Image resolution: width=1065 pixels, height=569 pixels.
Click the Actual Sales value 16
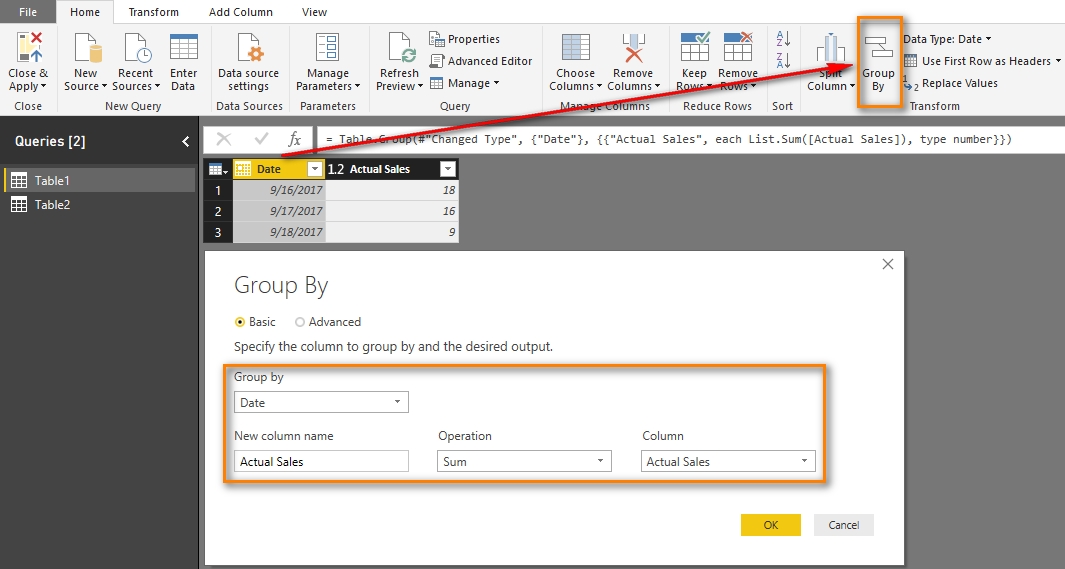click(392, 211)
